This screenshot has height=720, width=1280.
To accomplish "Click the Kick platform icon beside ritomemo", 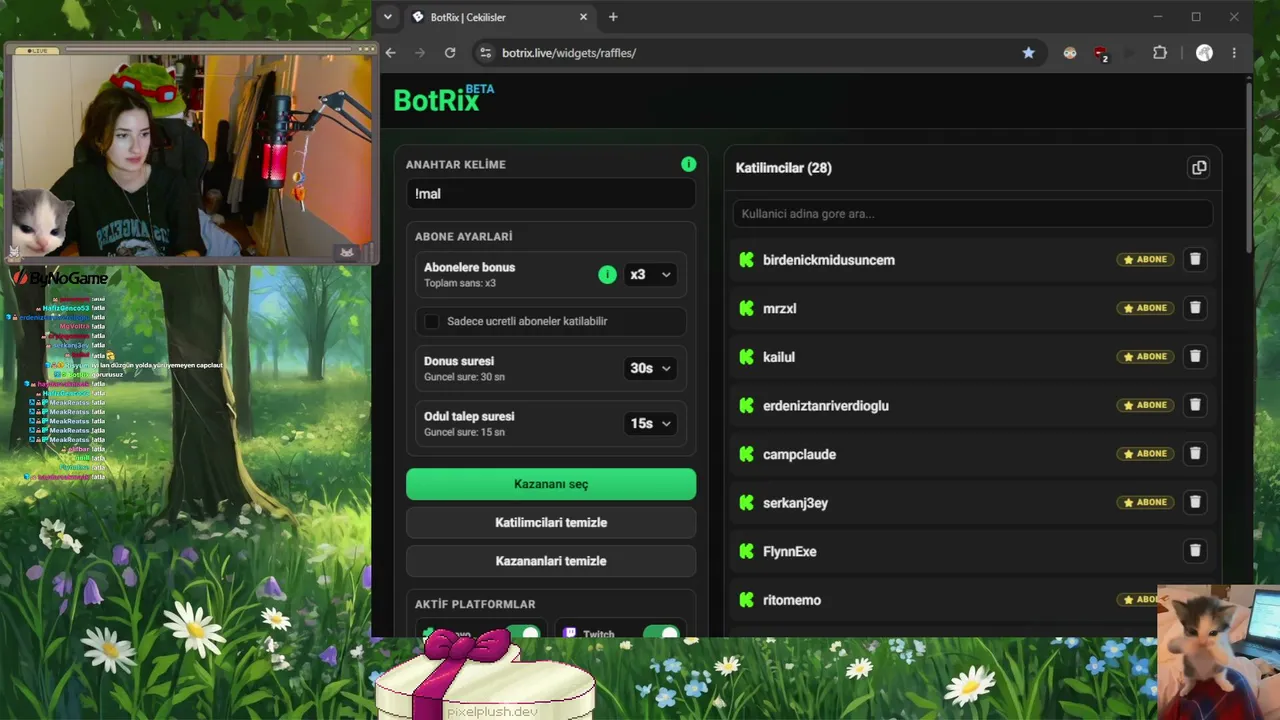I will click(746, 600).
